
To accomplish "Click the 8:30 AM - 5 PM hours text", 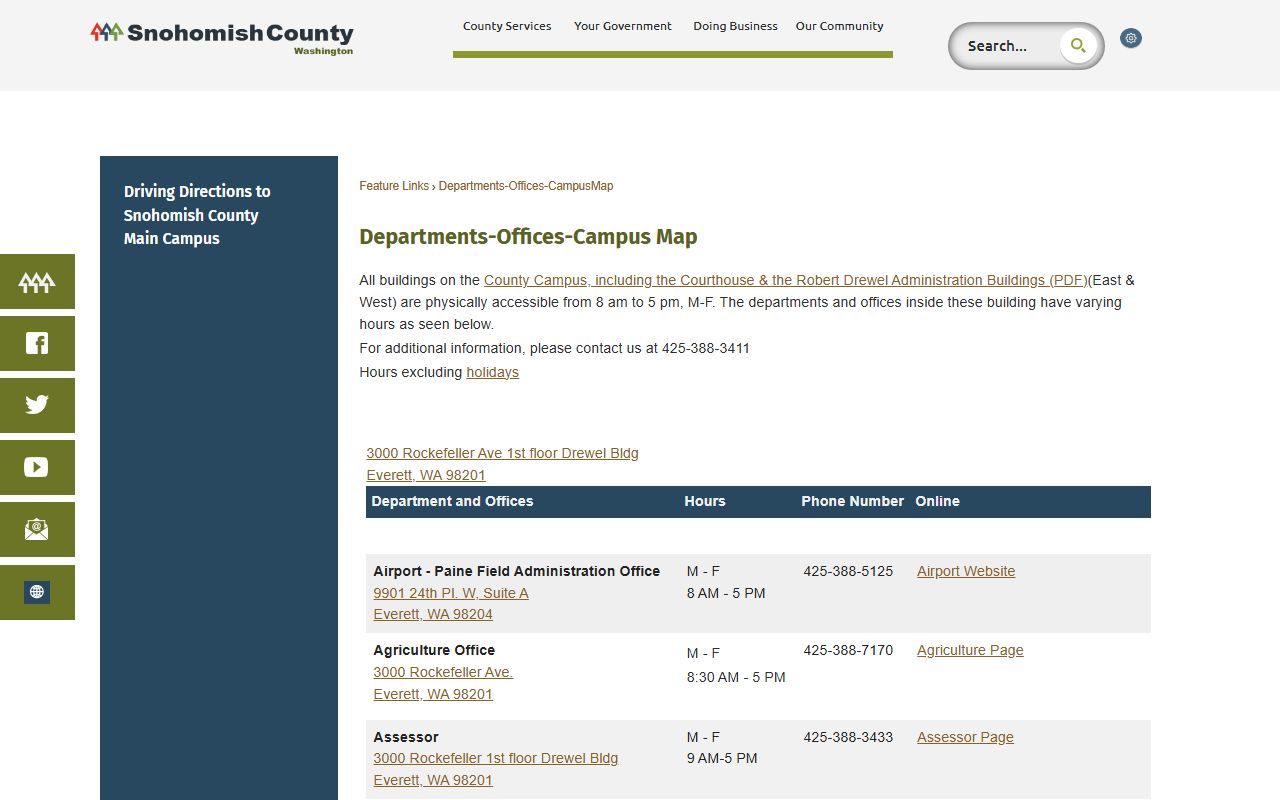I will pos(736,677).
